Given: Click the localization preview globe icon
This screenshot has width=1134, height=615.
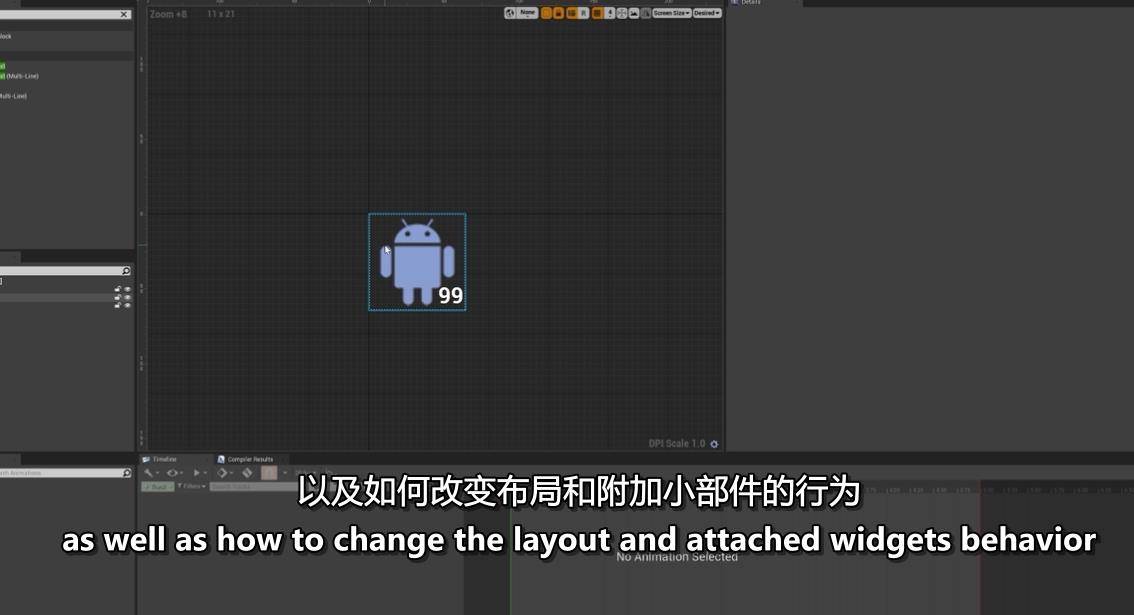Looking at the screenshot, I should click(x=509, y=13).
